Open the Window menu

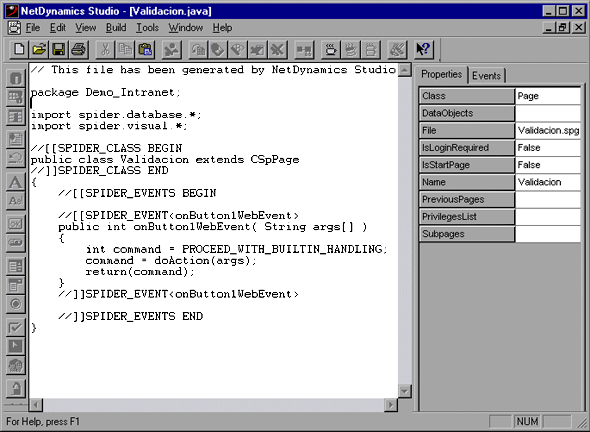[x=186, y=28]
